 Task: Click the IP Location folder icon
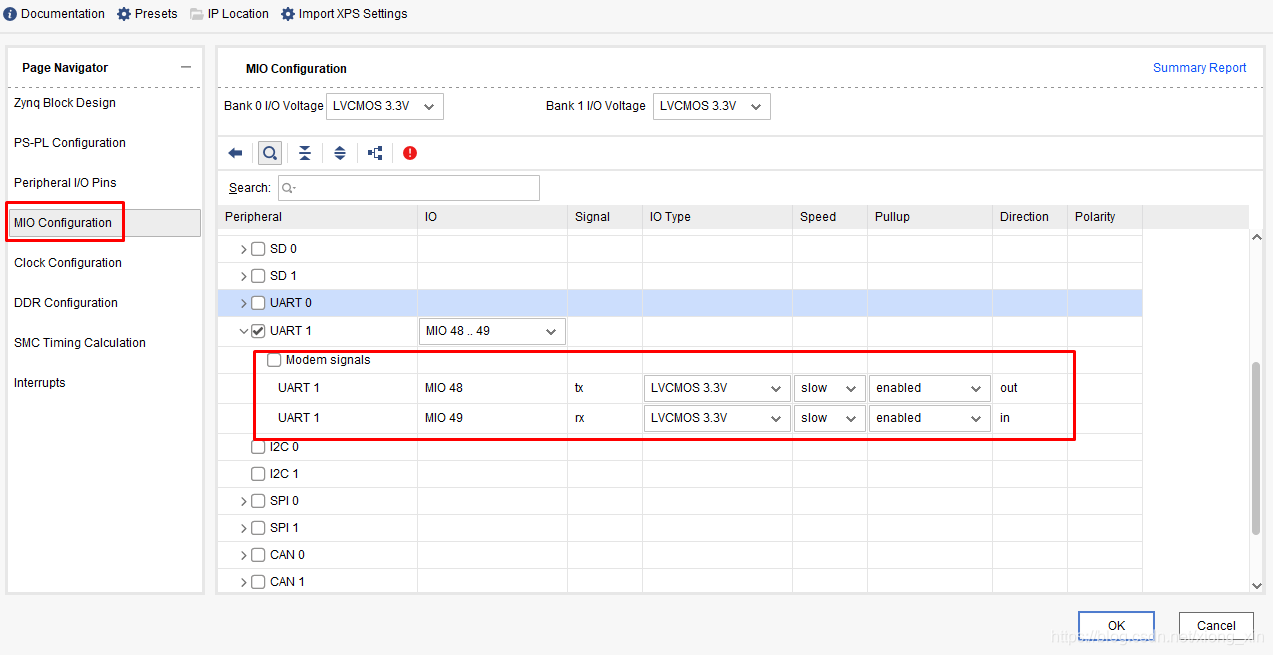(x=197, y=14)
